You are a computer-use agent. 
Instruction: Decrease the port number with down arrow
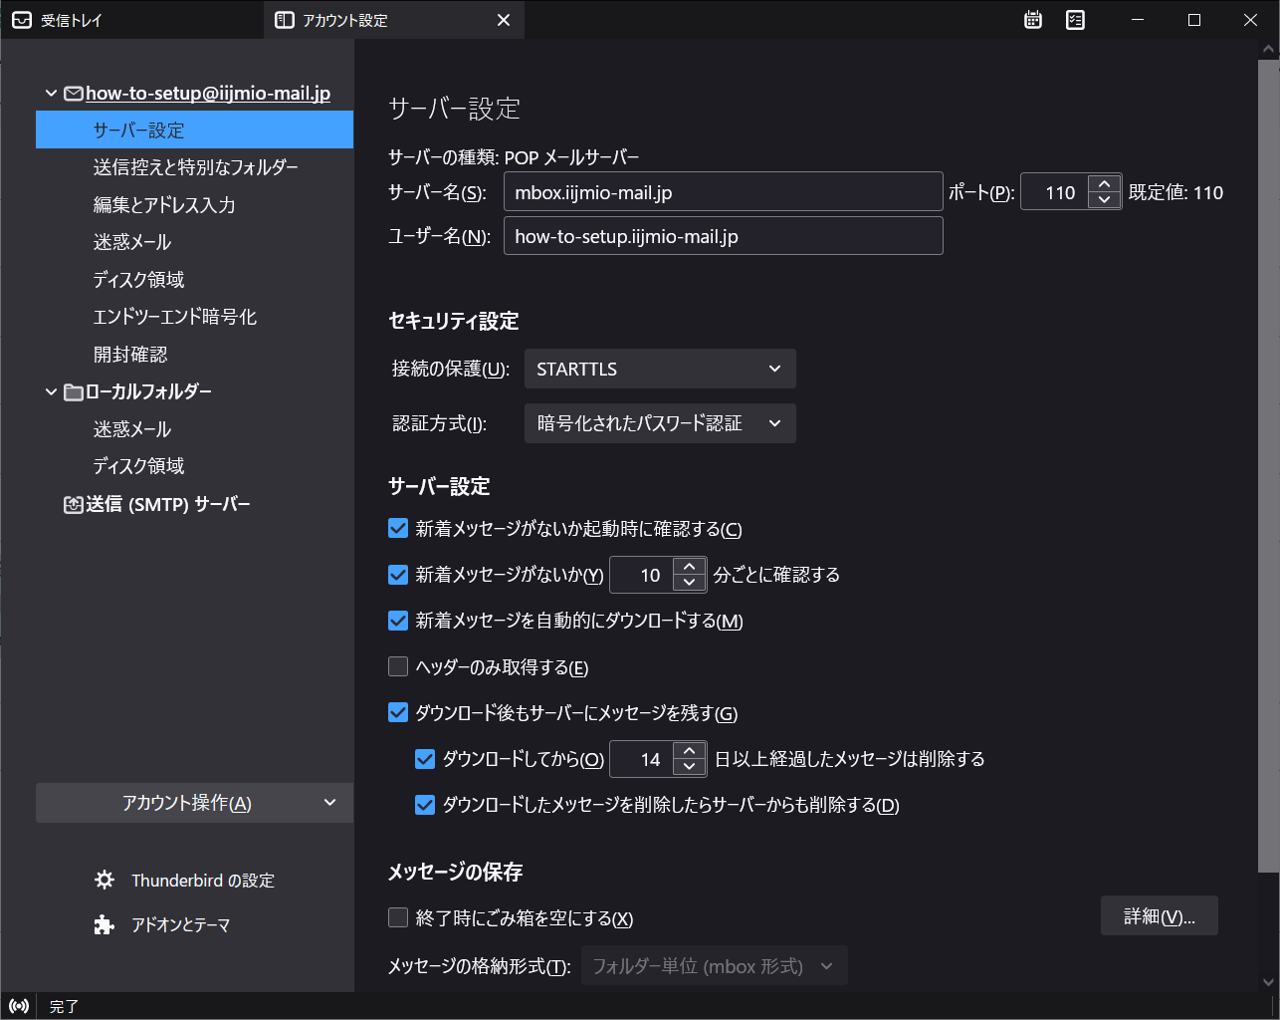coord(1104,201)
